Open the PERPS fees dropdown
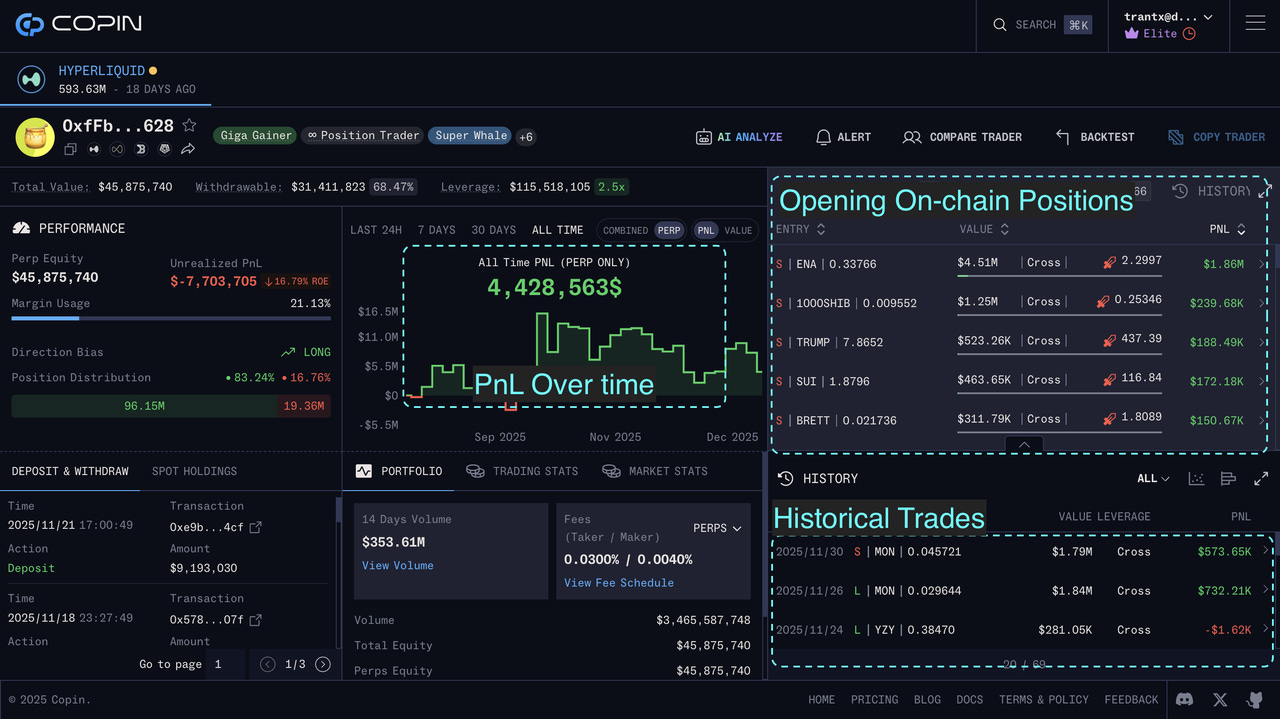 [x=717, y=528]
